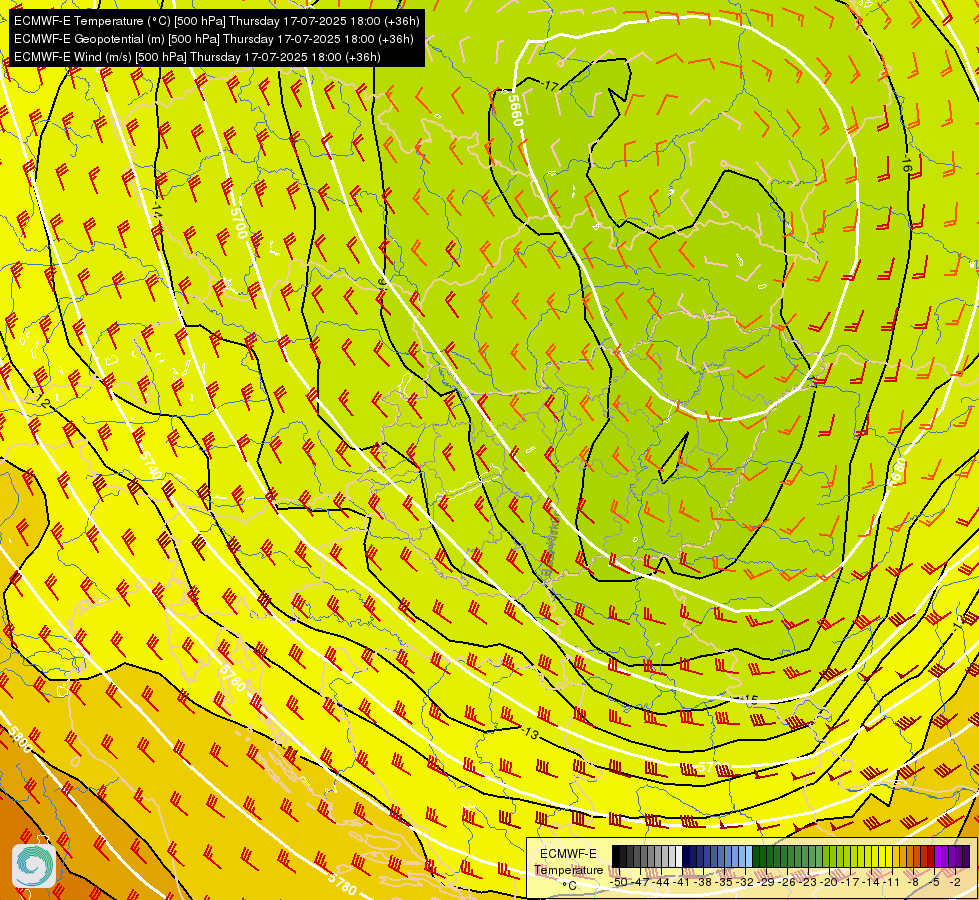The image size is (979, 900).
Task: Pick the white swatch in the legend
Action: tap(679, 856)
